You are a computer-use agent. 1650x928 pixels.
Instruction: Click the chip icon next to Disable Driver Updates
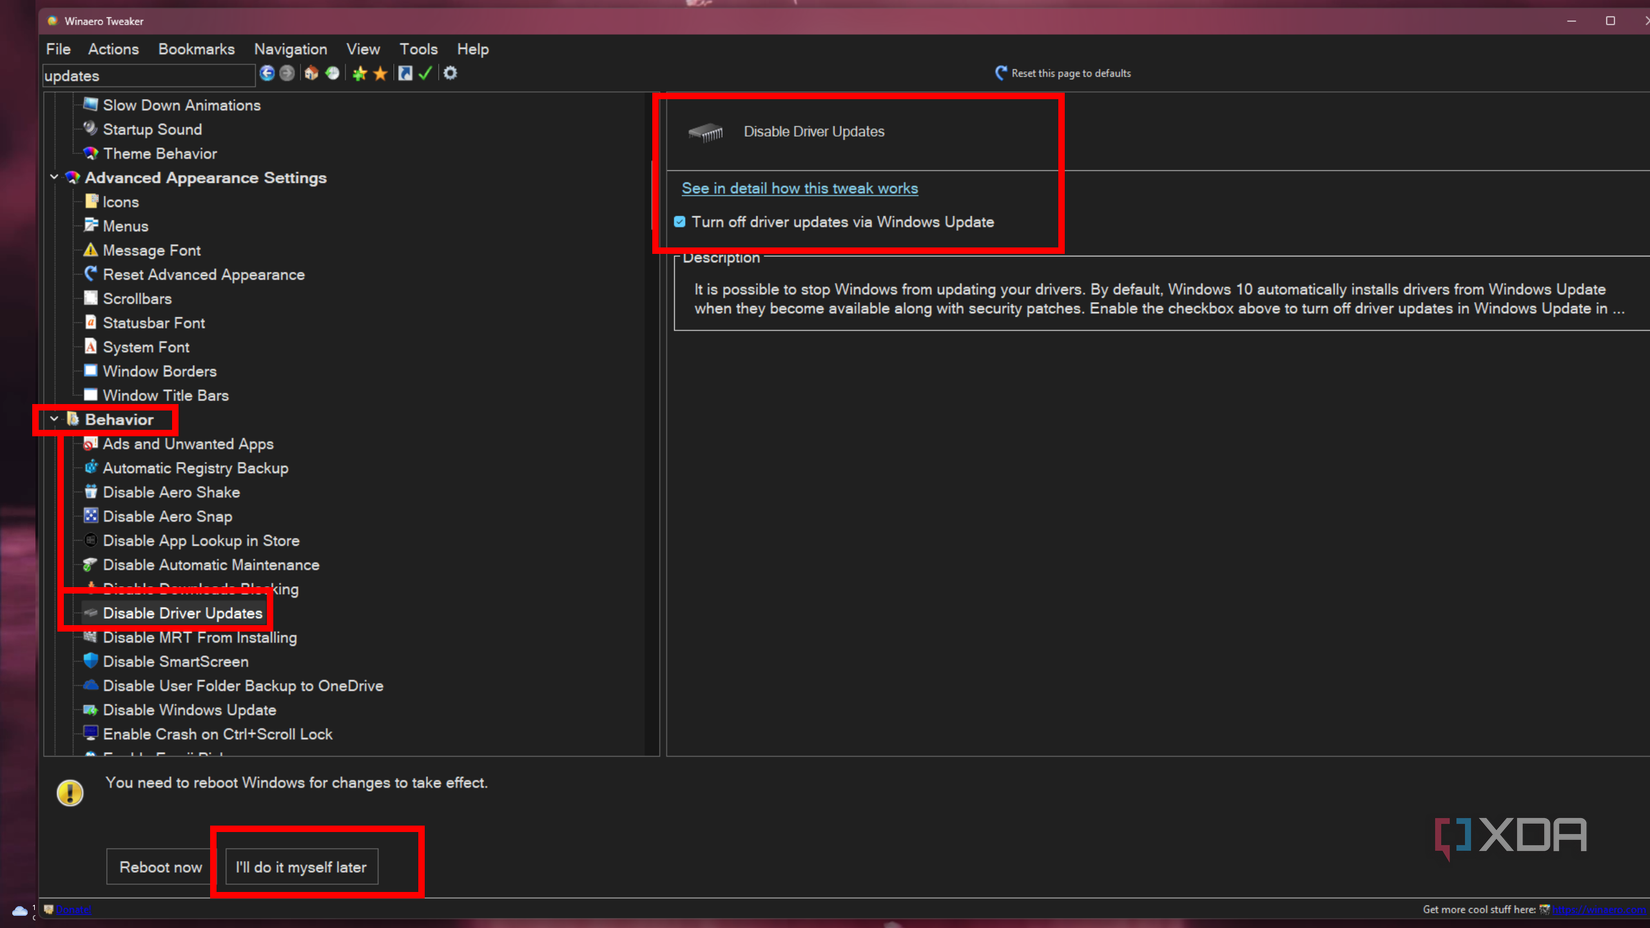[x=707, y=131]
